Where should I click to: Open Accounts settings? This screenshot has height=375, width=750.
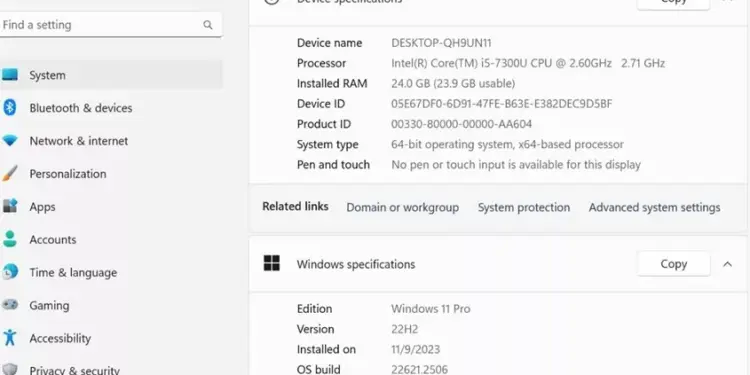[x=111, y=240]
